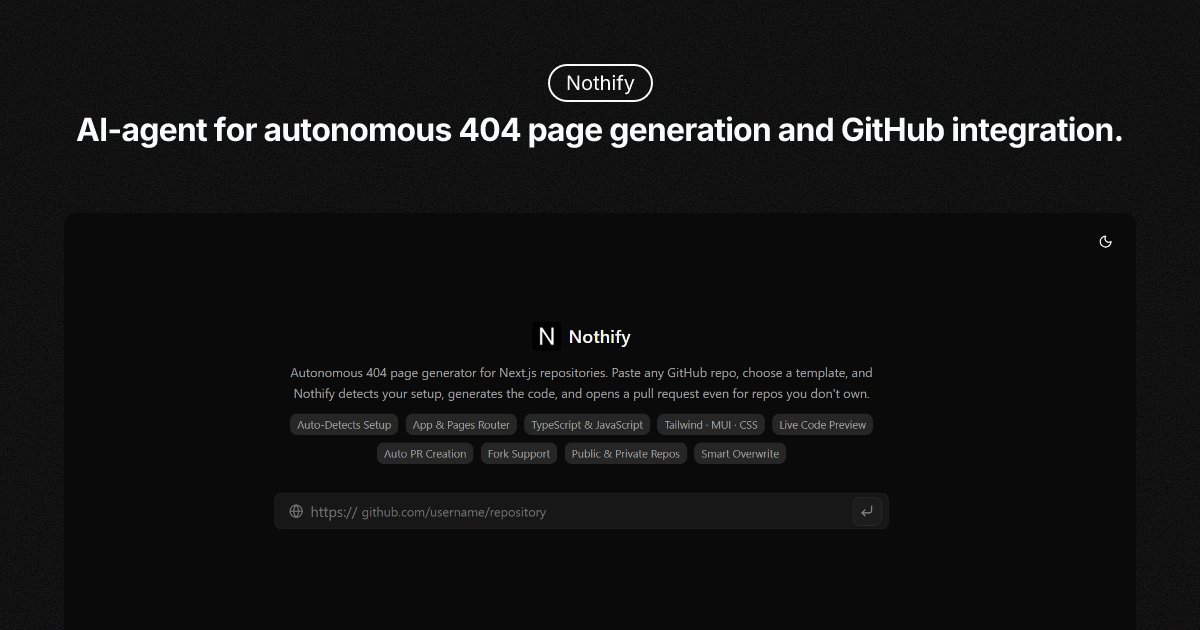Viewport: 1200px width, 630px height.
Task: Click the Tailwind · MUI · CSS tag
Action: 711,425
